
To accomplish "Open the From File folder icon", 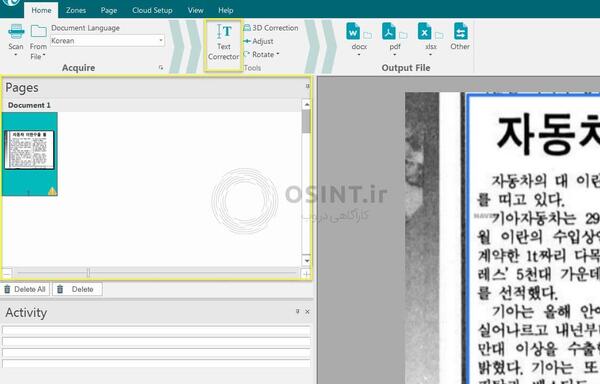I will pyautogui.click(x=38, y=31).
